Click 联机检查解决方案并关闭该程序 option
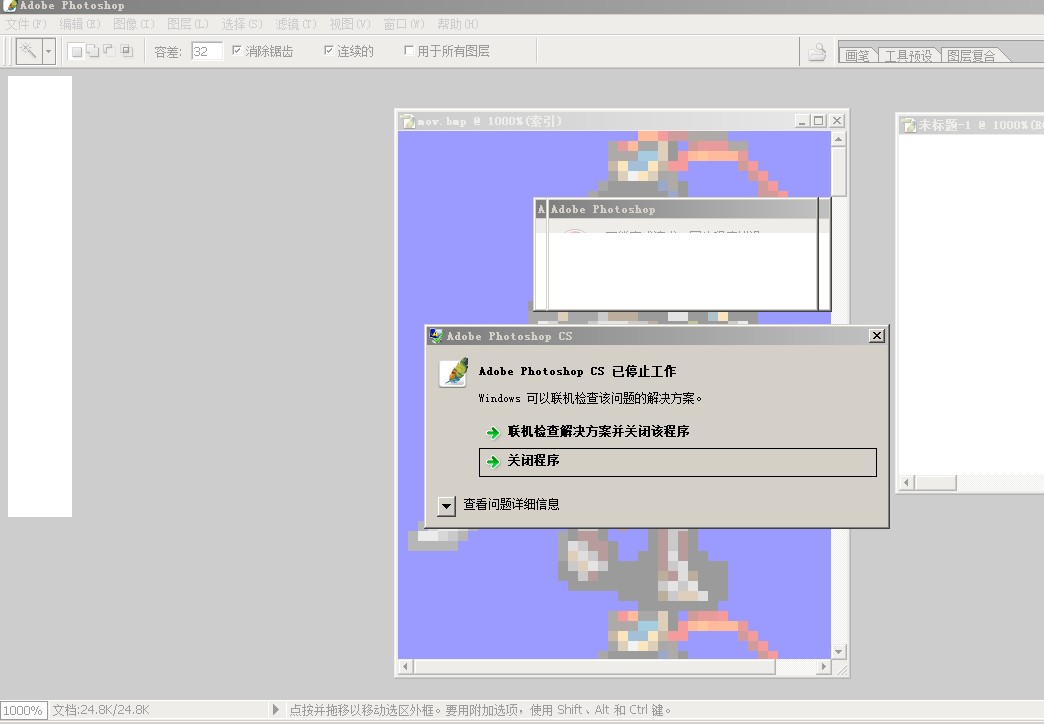 tap(598, 432)
